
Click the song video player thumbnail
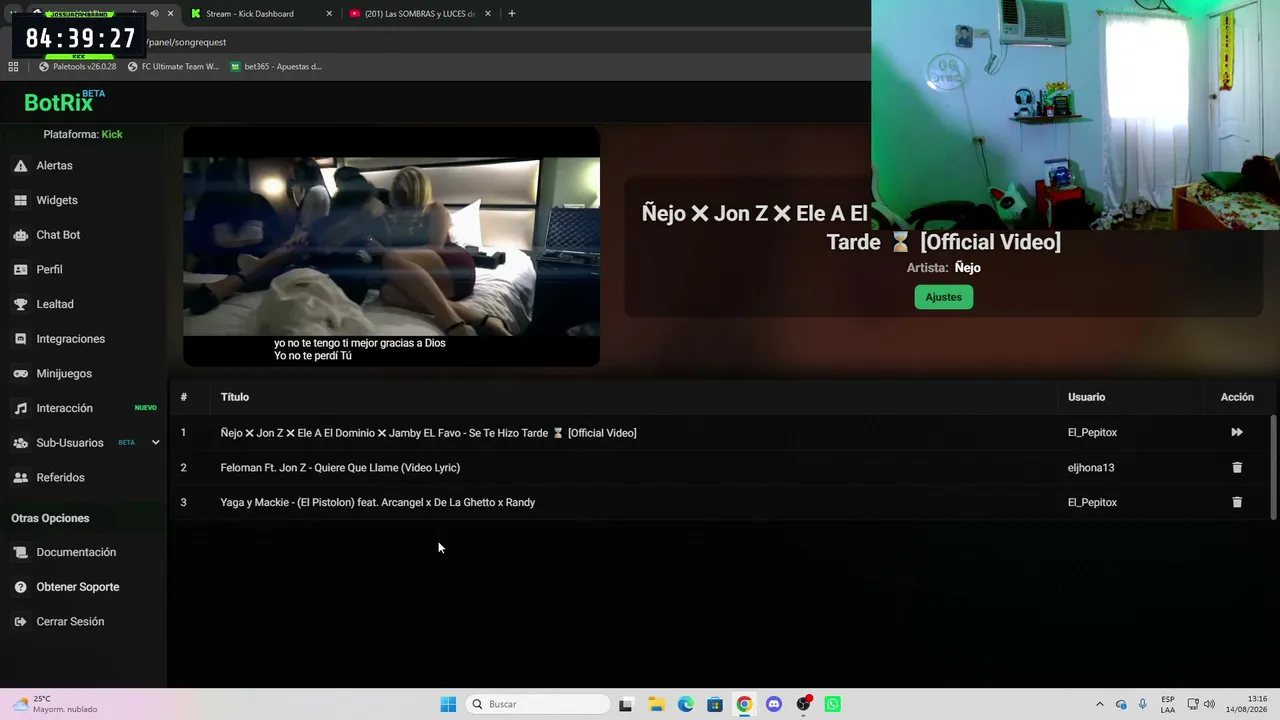[392, 246]
